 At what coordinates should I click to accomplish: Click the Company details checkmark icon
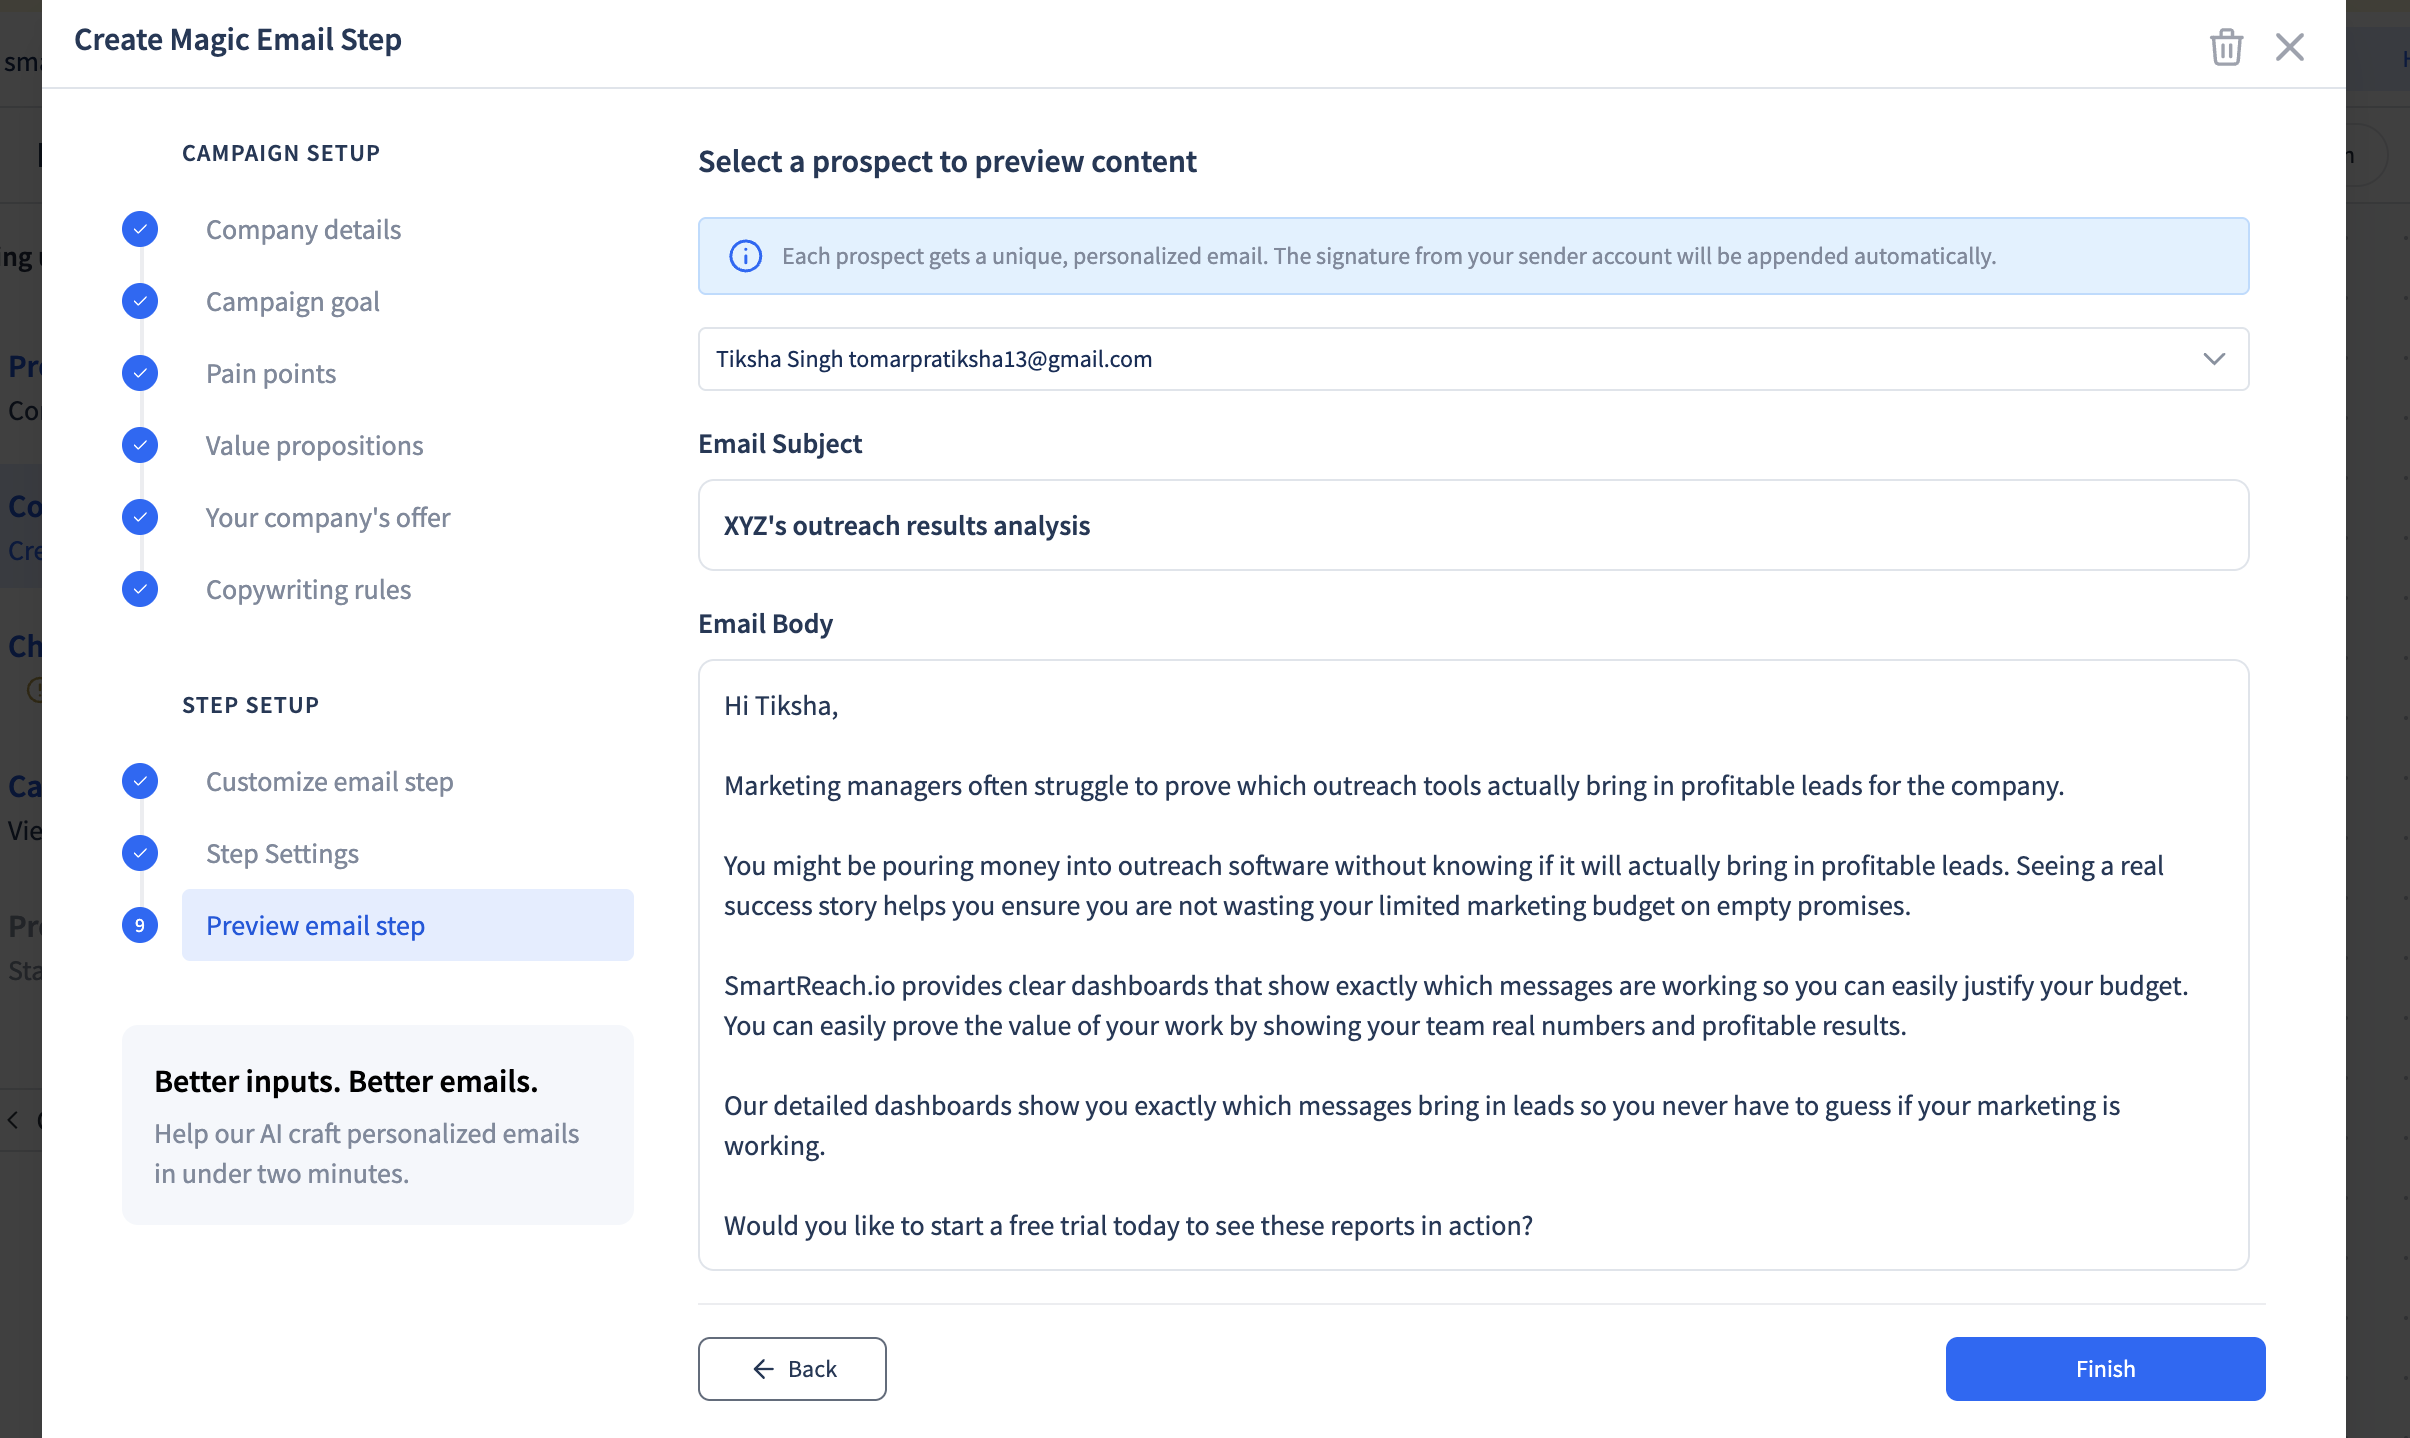click(x=140, y=229)
